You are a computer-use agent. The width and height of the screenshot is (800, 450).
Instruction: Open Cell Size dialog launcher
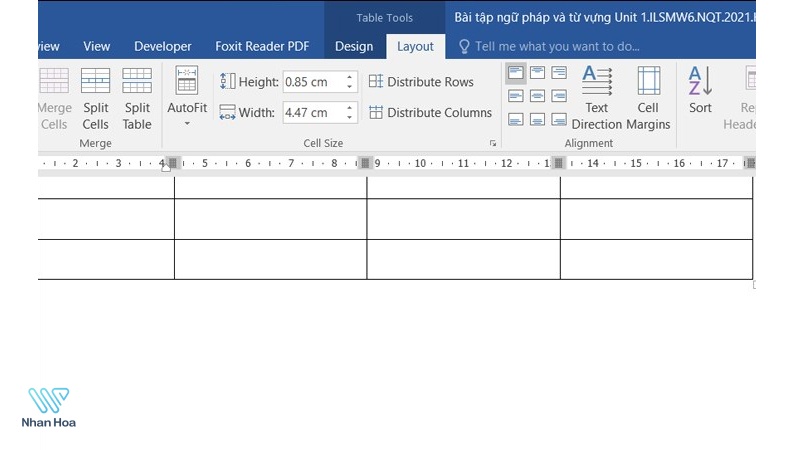click(493, 143)
